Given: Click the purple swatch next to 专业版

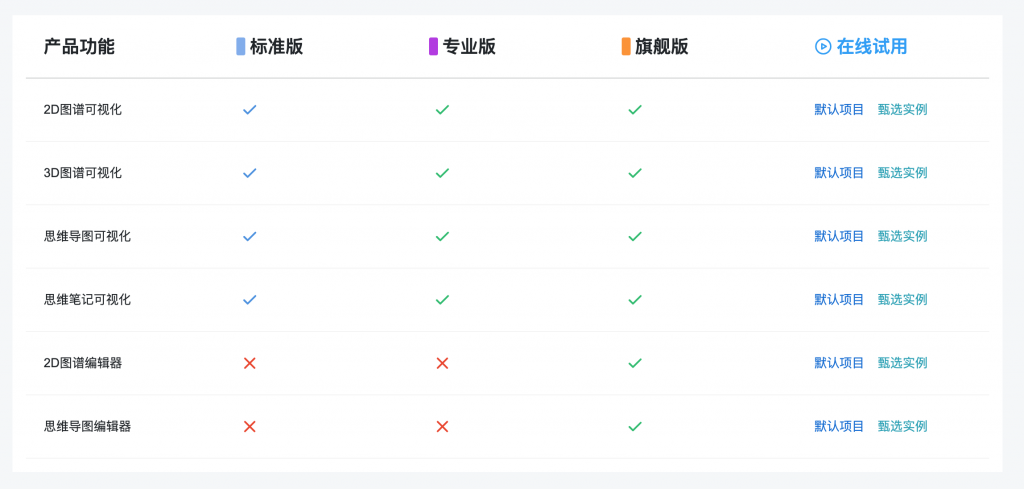Looking at the screenshot, I should click(433, 46).
